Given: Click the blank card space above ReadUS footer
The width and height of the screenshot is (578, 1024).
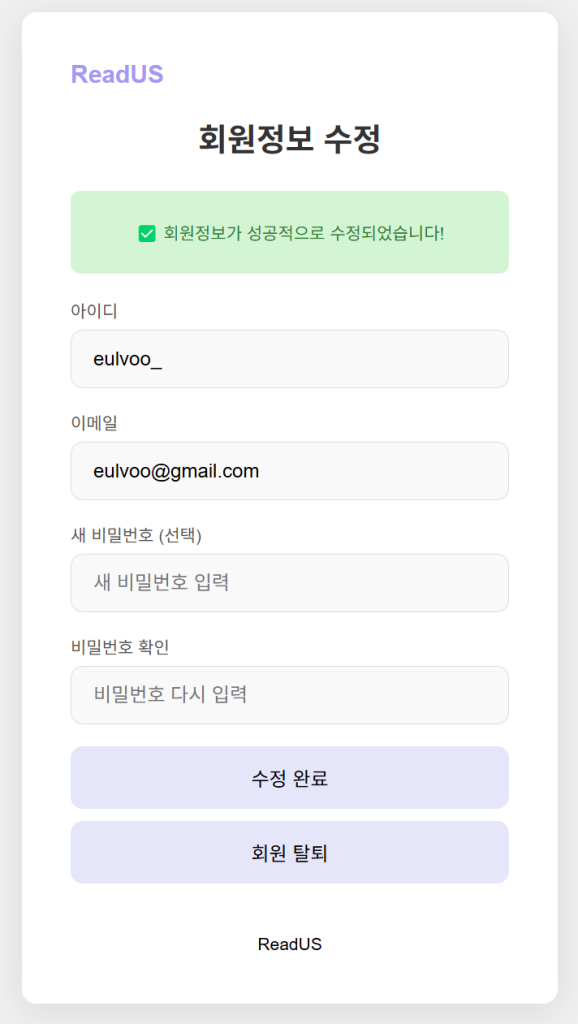Looking at the screenshot, I should pos(289,909).
